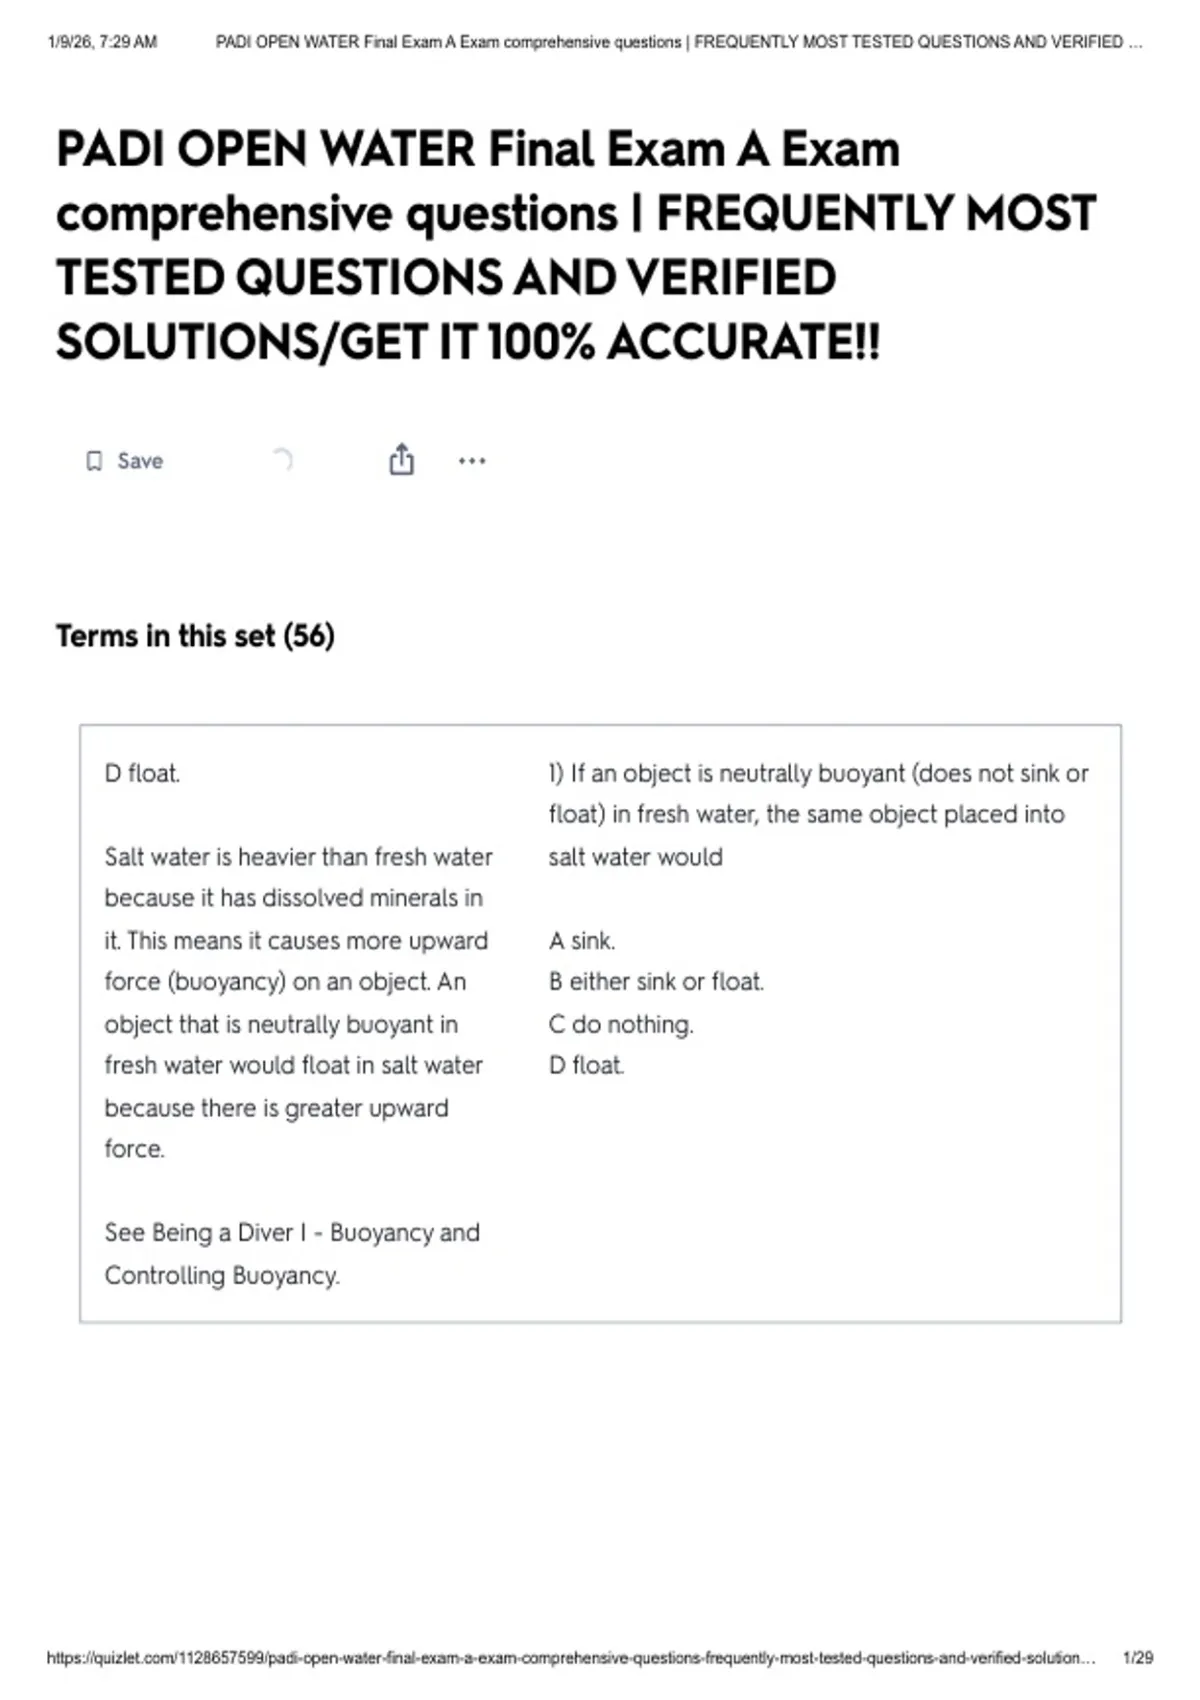Click the 'Salt water is heavier' explanation paragraph
The width and height of the screenshot is (1200, 1700).
tap(298, 1002)
